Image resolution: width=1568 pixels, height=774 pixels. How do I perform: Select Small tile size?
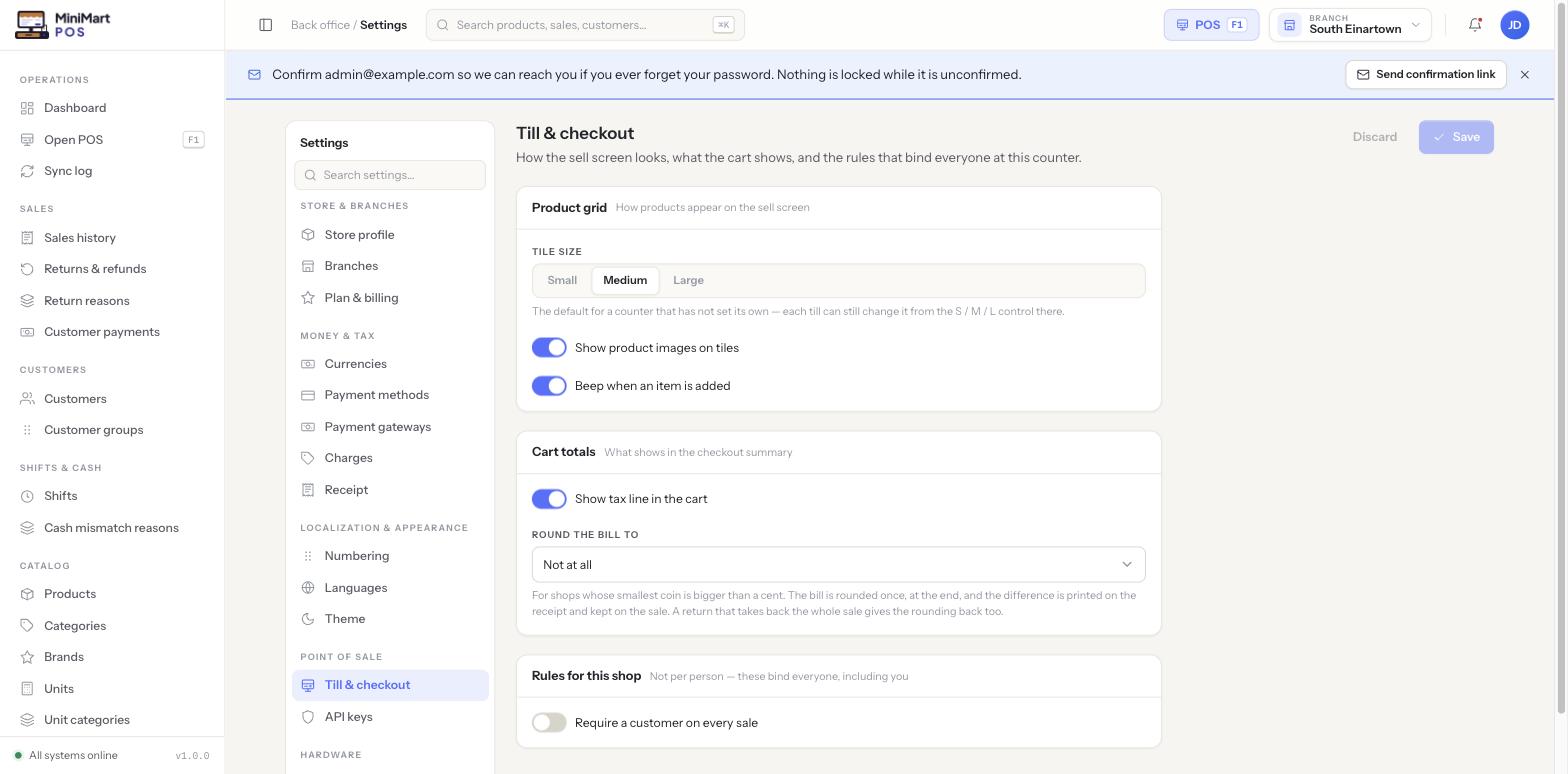pos(562,281)
